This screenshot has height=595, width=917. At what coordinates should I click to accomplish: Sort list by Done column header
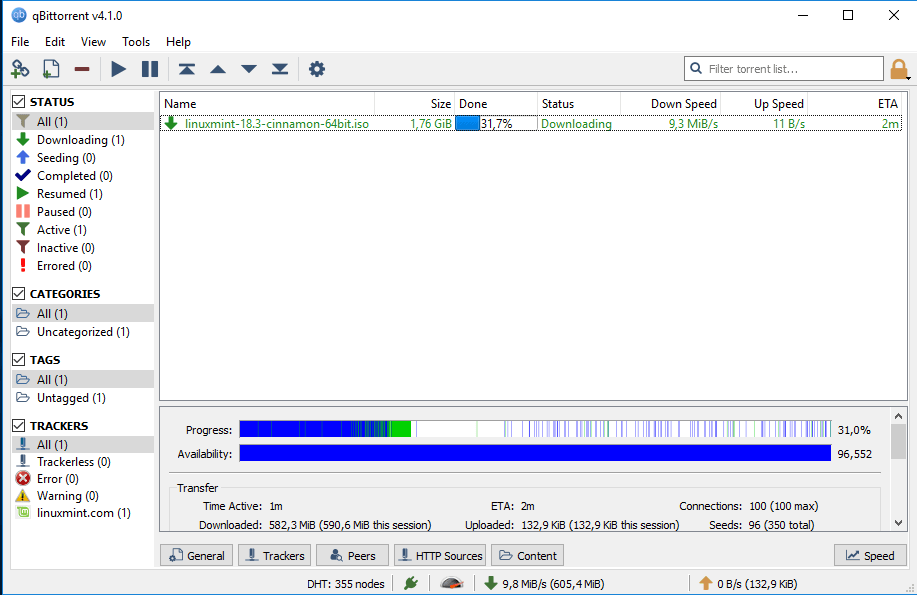(x=496, y=104)
